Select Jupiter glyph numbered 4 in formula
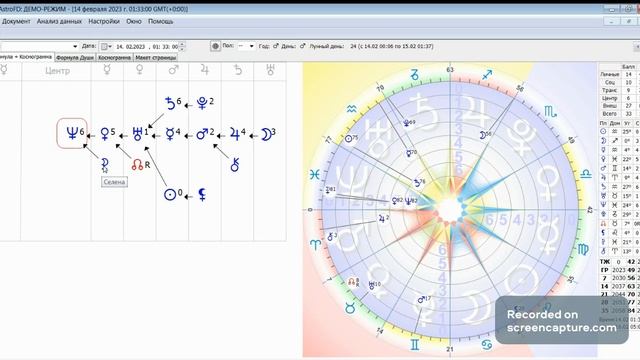 [235, 134]
